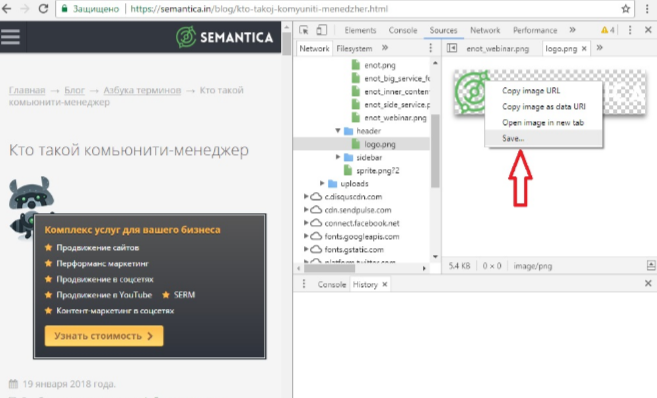Open DevTools warnings counter showing 4

(x=607, y=30)
